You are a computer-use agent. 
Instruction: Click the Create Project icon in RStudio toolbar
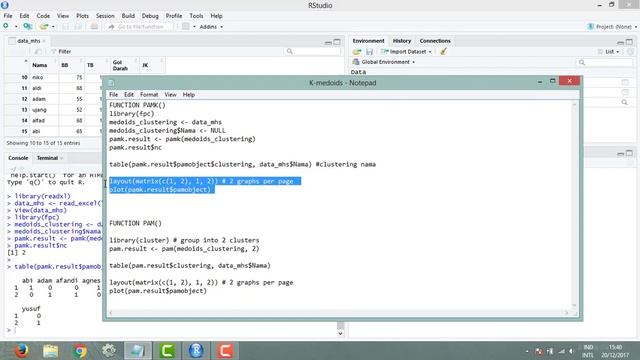[28, 27]
